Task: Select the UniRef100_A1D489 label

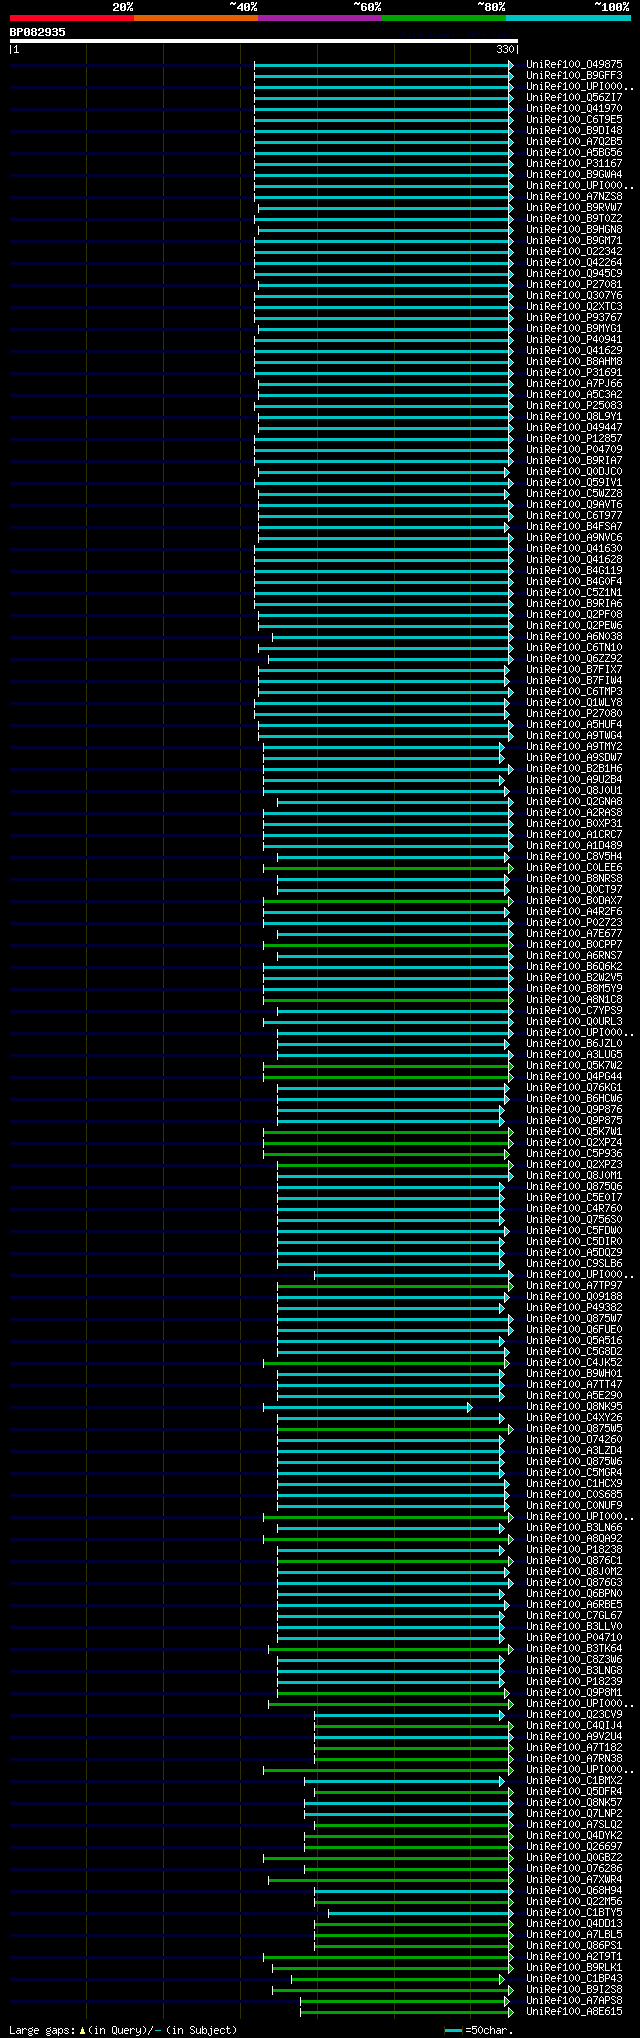Action: click(574, 845)
